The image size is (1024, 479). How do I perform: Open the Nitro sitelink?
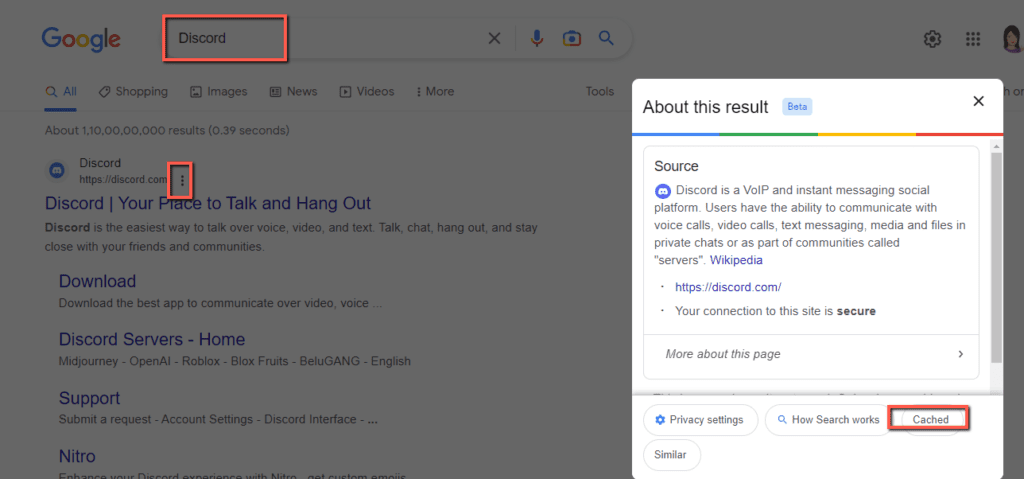[x=77, y=456]
